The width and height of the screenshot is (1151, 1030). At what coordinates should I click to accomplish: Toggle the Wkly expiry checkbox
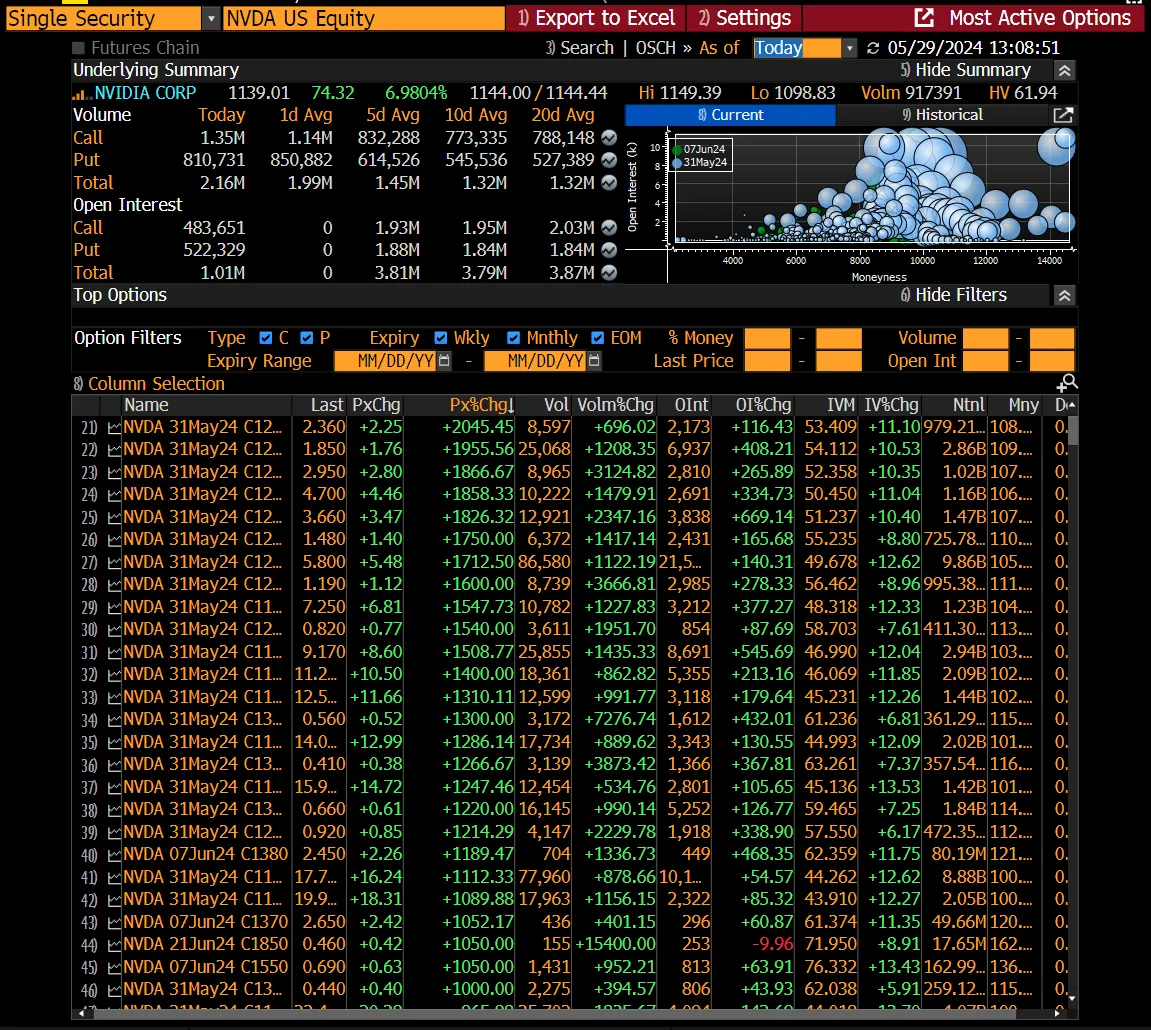441,338
